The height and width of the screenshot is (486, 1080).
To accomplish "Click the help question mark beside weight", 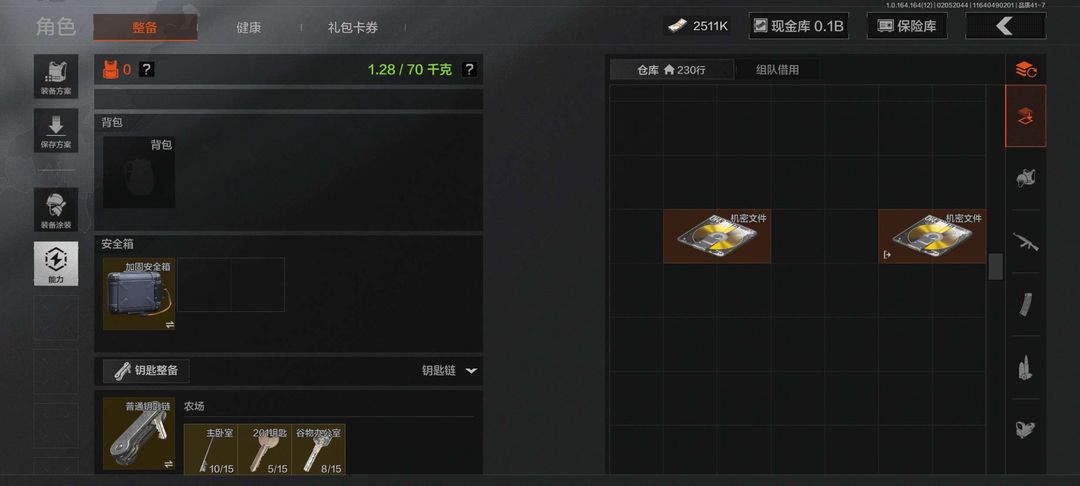I will [x=469, y=70].
